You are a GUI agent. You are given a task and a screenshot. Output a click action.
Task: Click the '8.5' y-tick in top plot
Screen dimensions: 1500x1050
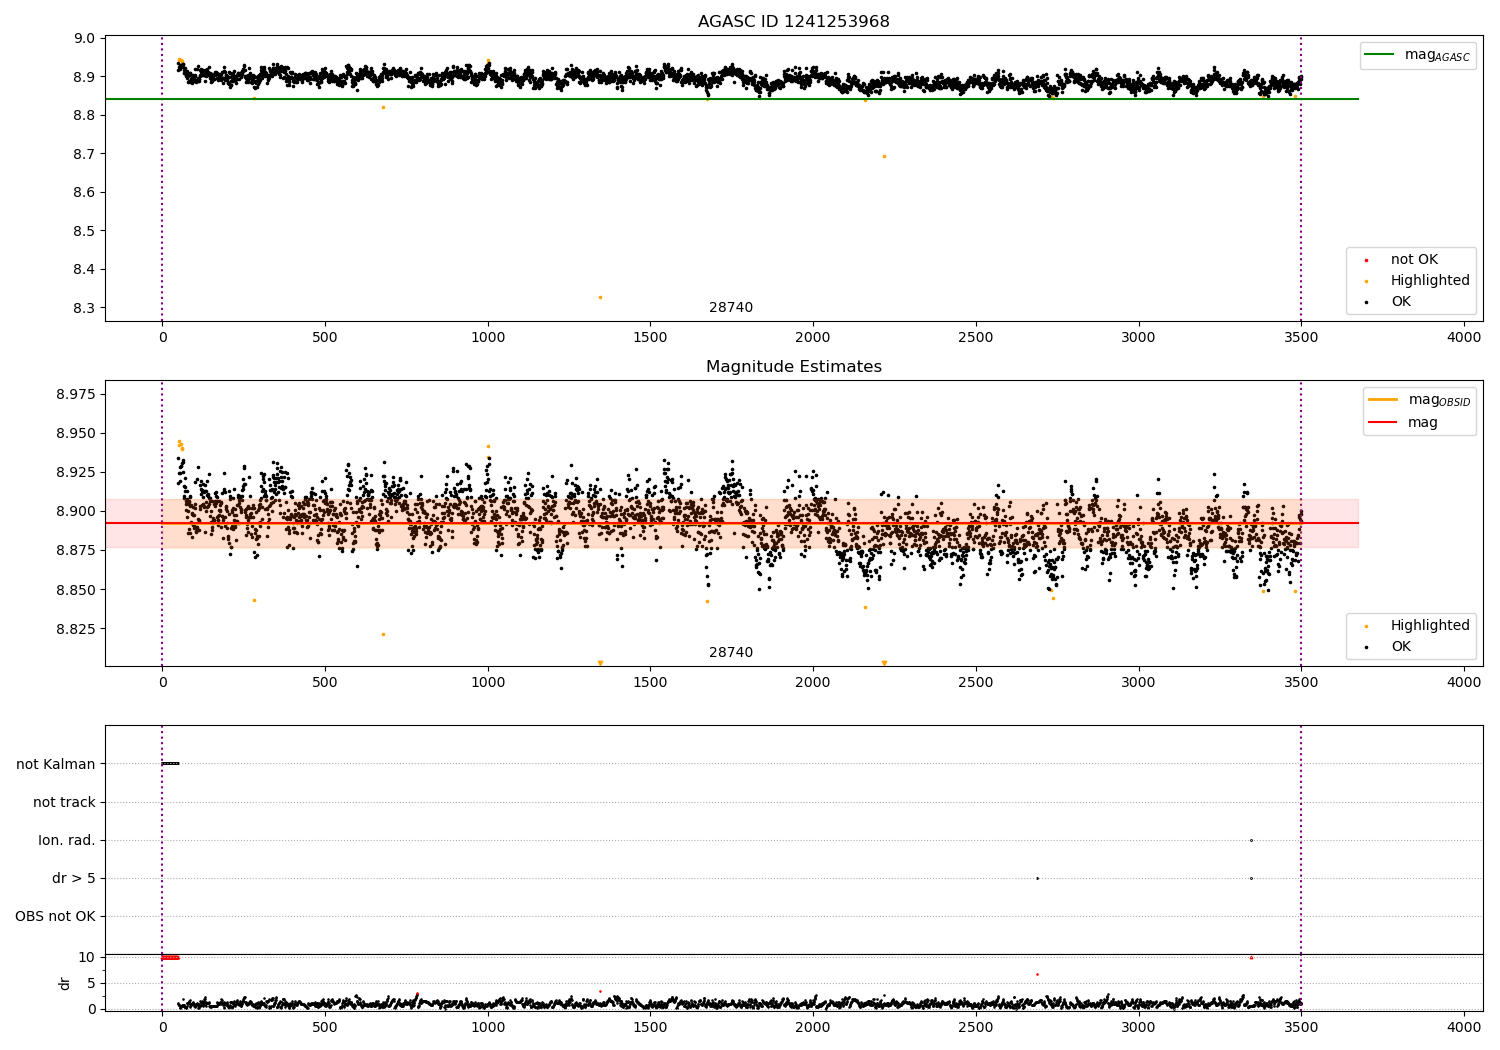(85, 231)
